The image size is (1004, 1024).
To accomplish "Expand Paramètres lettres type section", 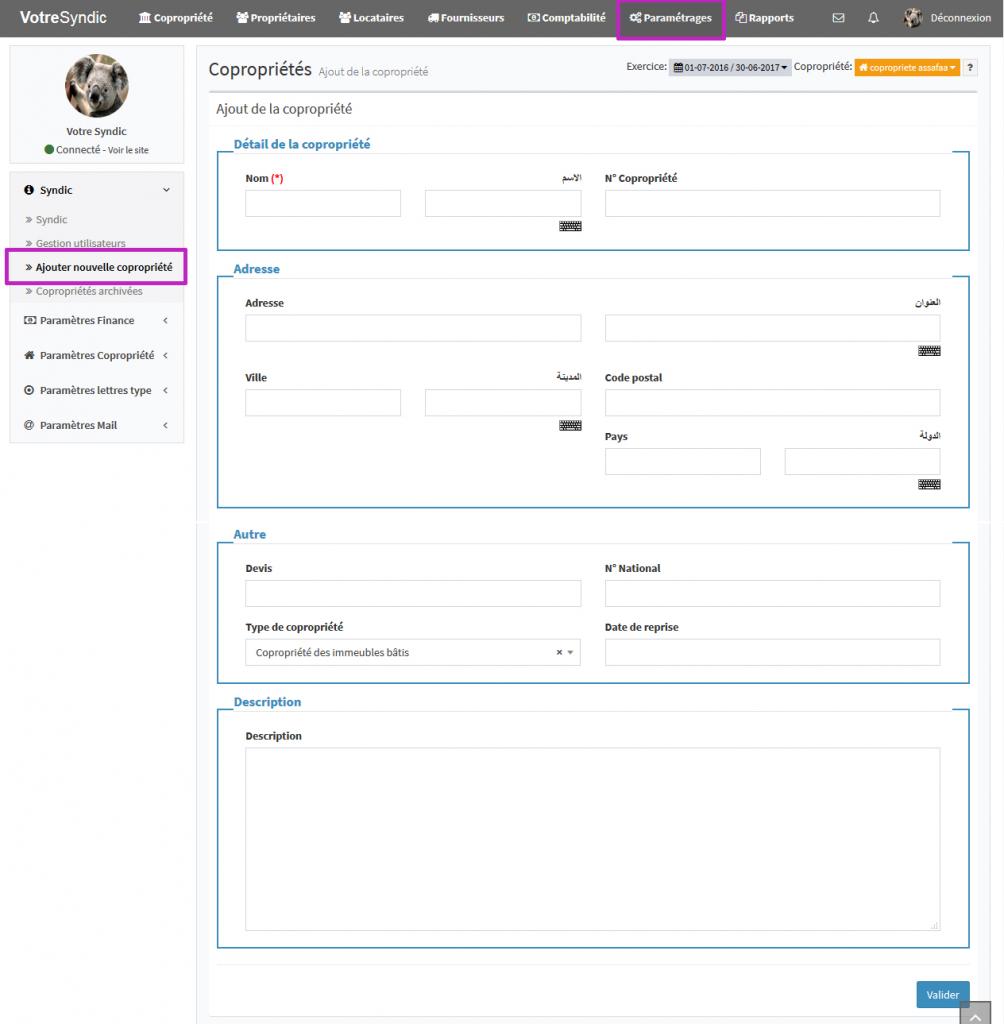I will (x=97, y=390).
